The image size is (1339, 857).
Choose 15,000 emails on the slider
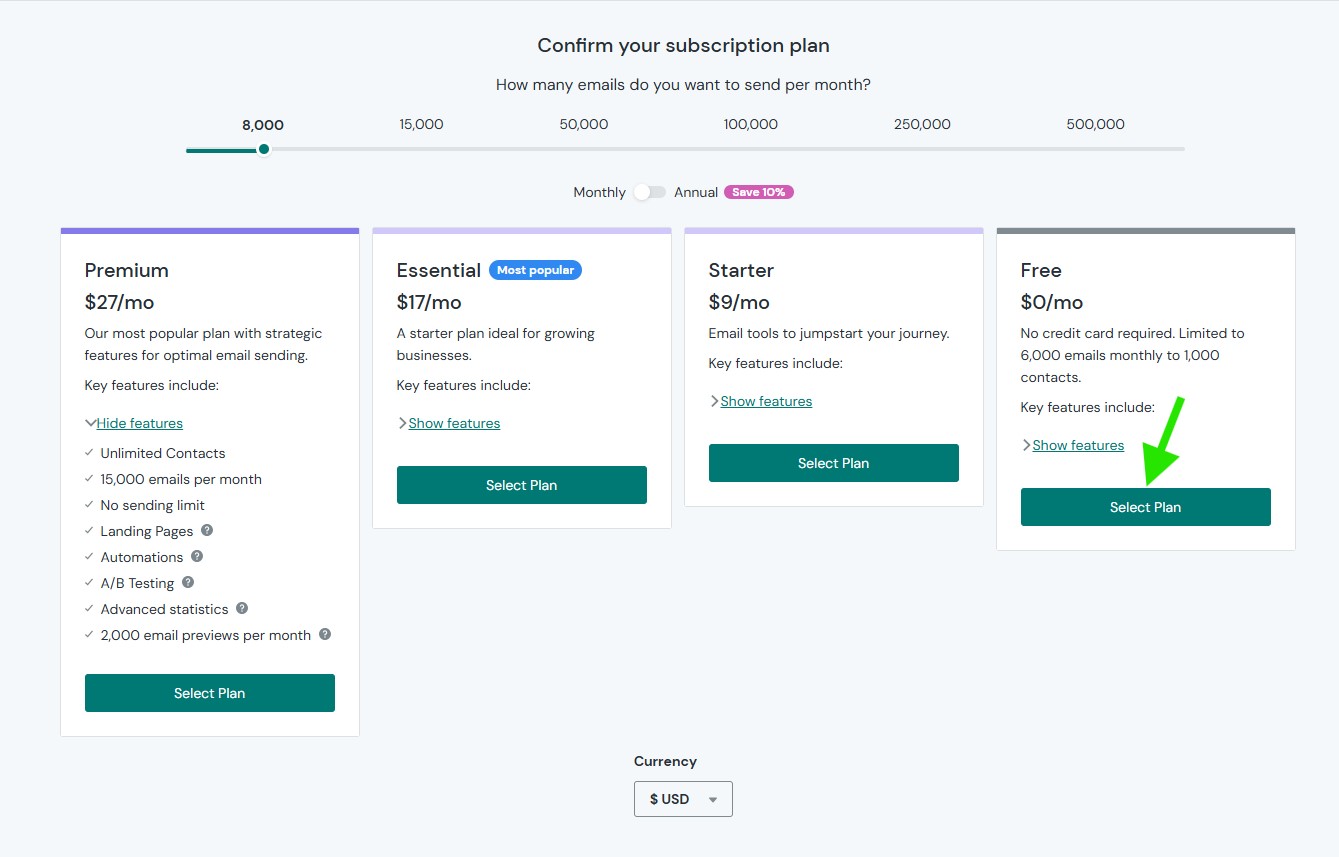click(421, 125)
